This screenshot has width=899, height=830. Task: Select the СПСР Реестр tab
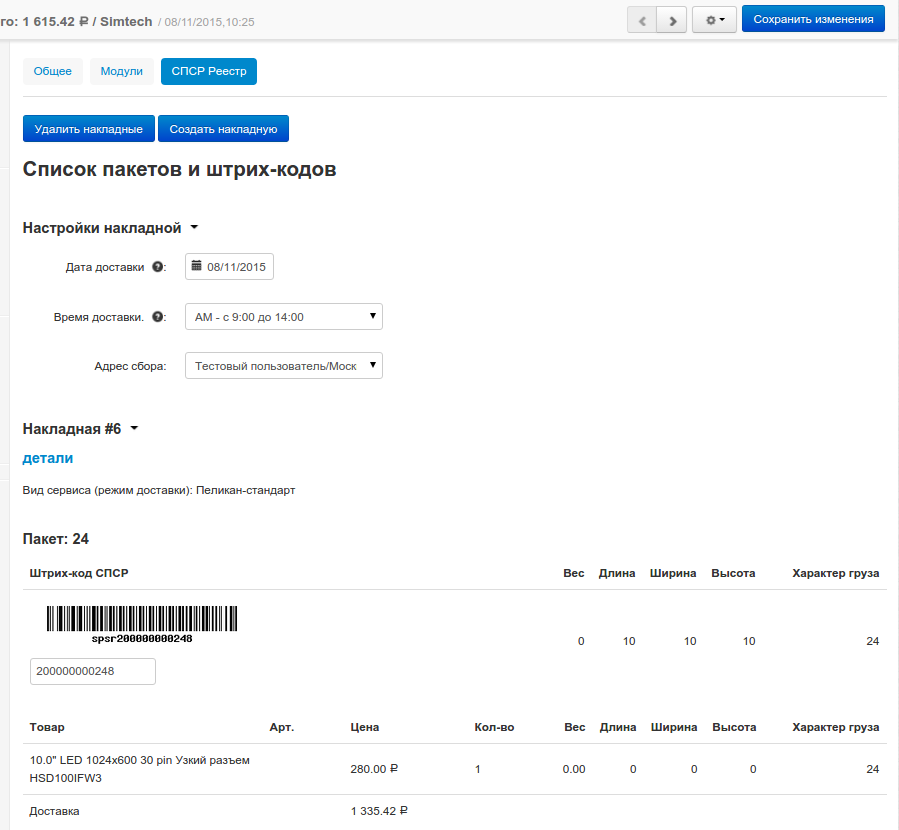pyautogui.click(x=208, y=72)
